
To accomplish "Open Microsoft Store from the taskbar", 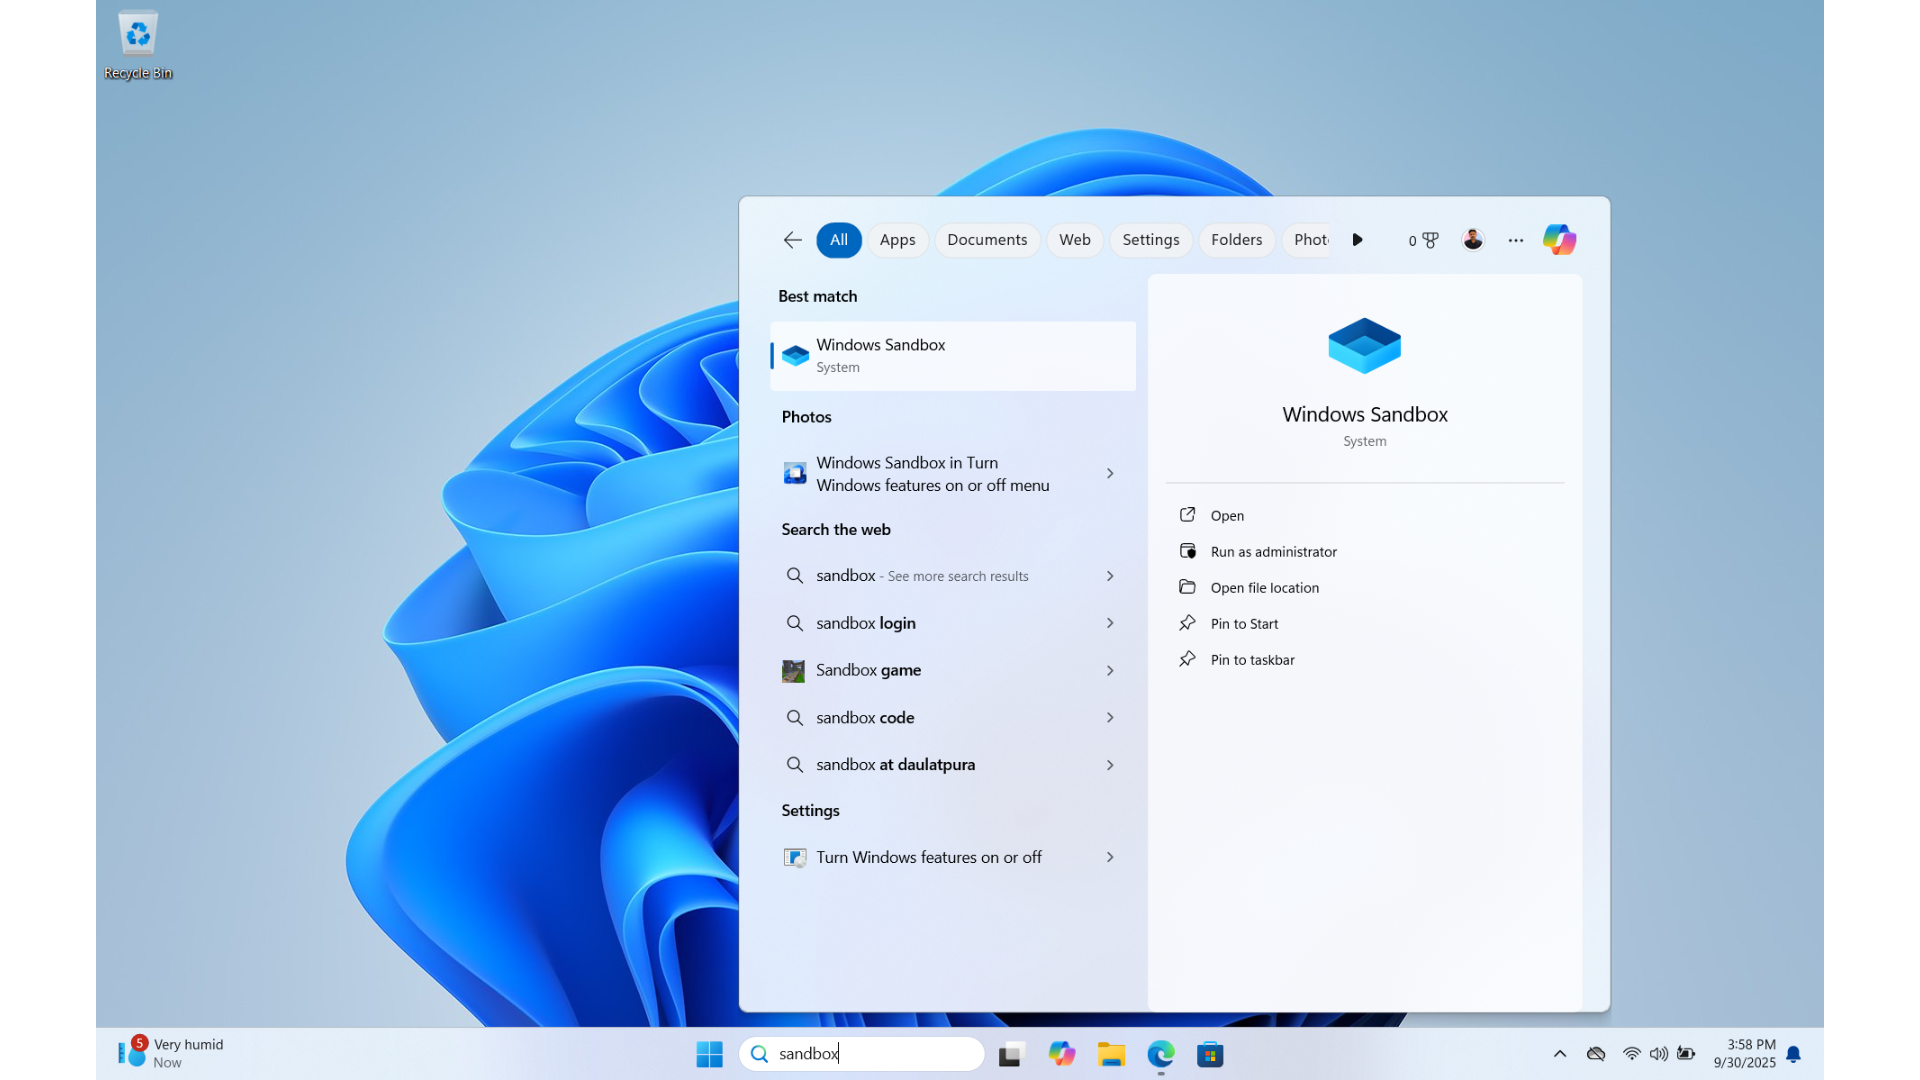I will pyautogui.click(x=1210, y=1054).
